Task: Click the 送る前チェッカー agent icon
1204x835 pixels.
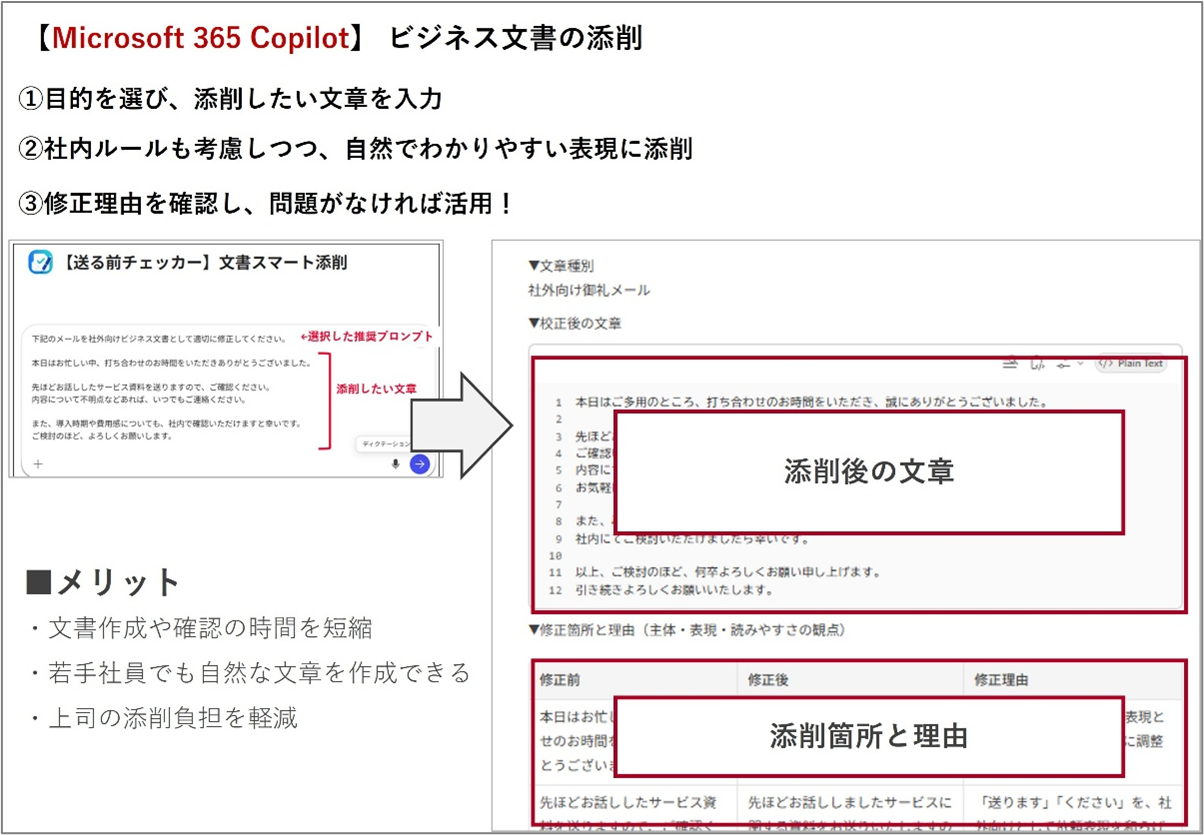Action: (40, 263)
